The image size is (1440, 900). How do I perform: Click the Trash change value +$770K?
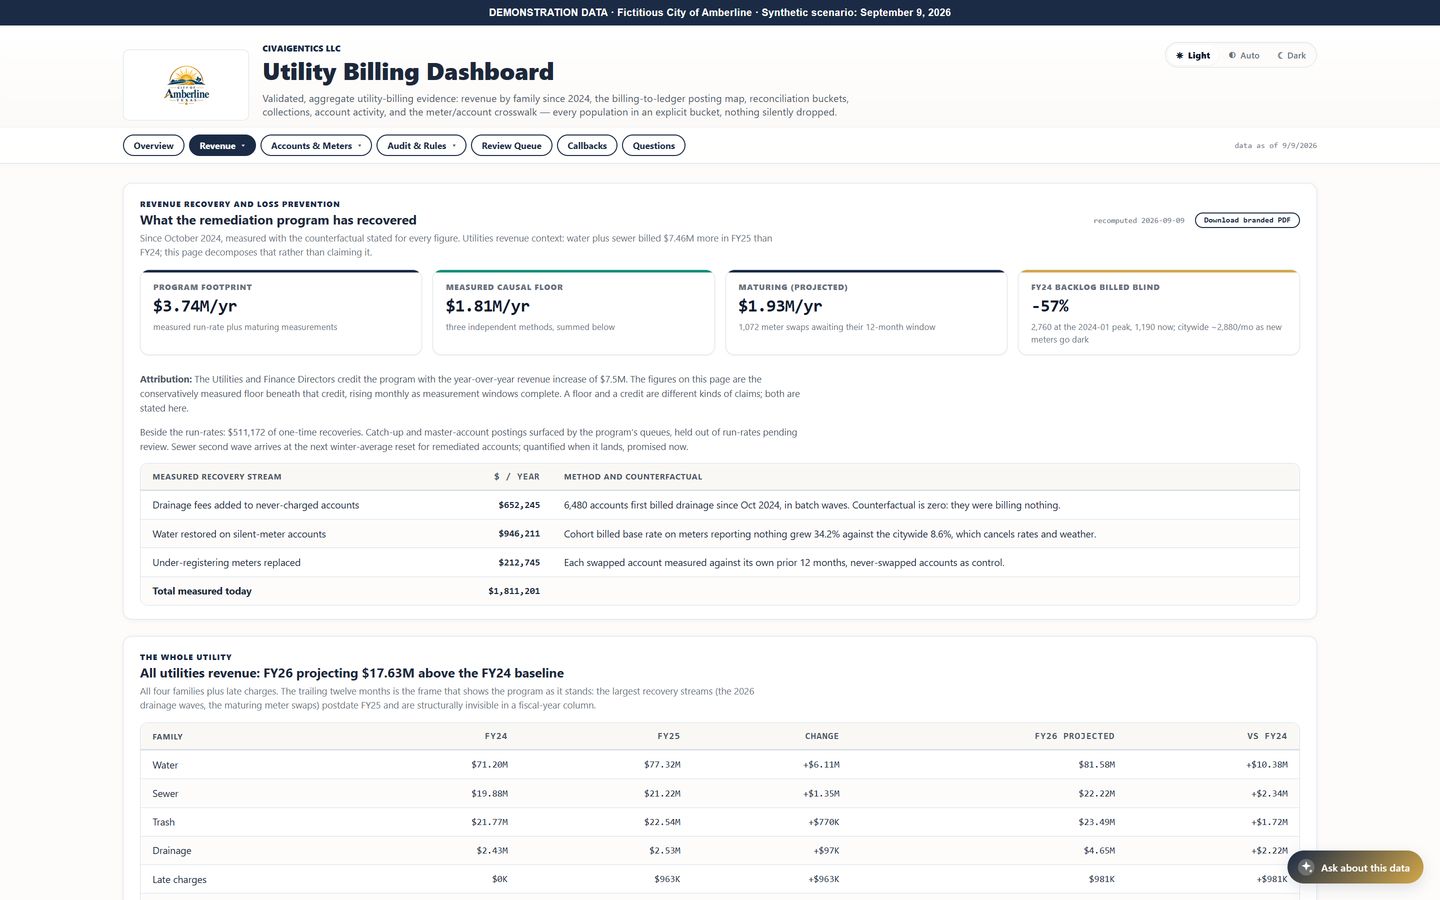824,822
